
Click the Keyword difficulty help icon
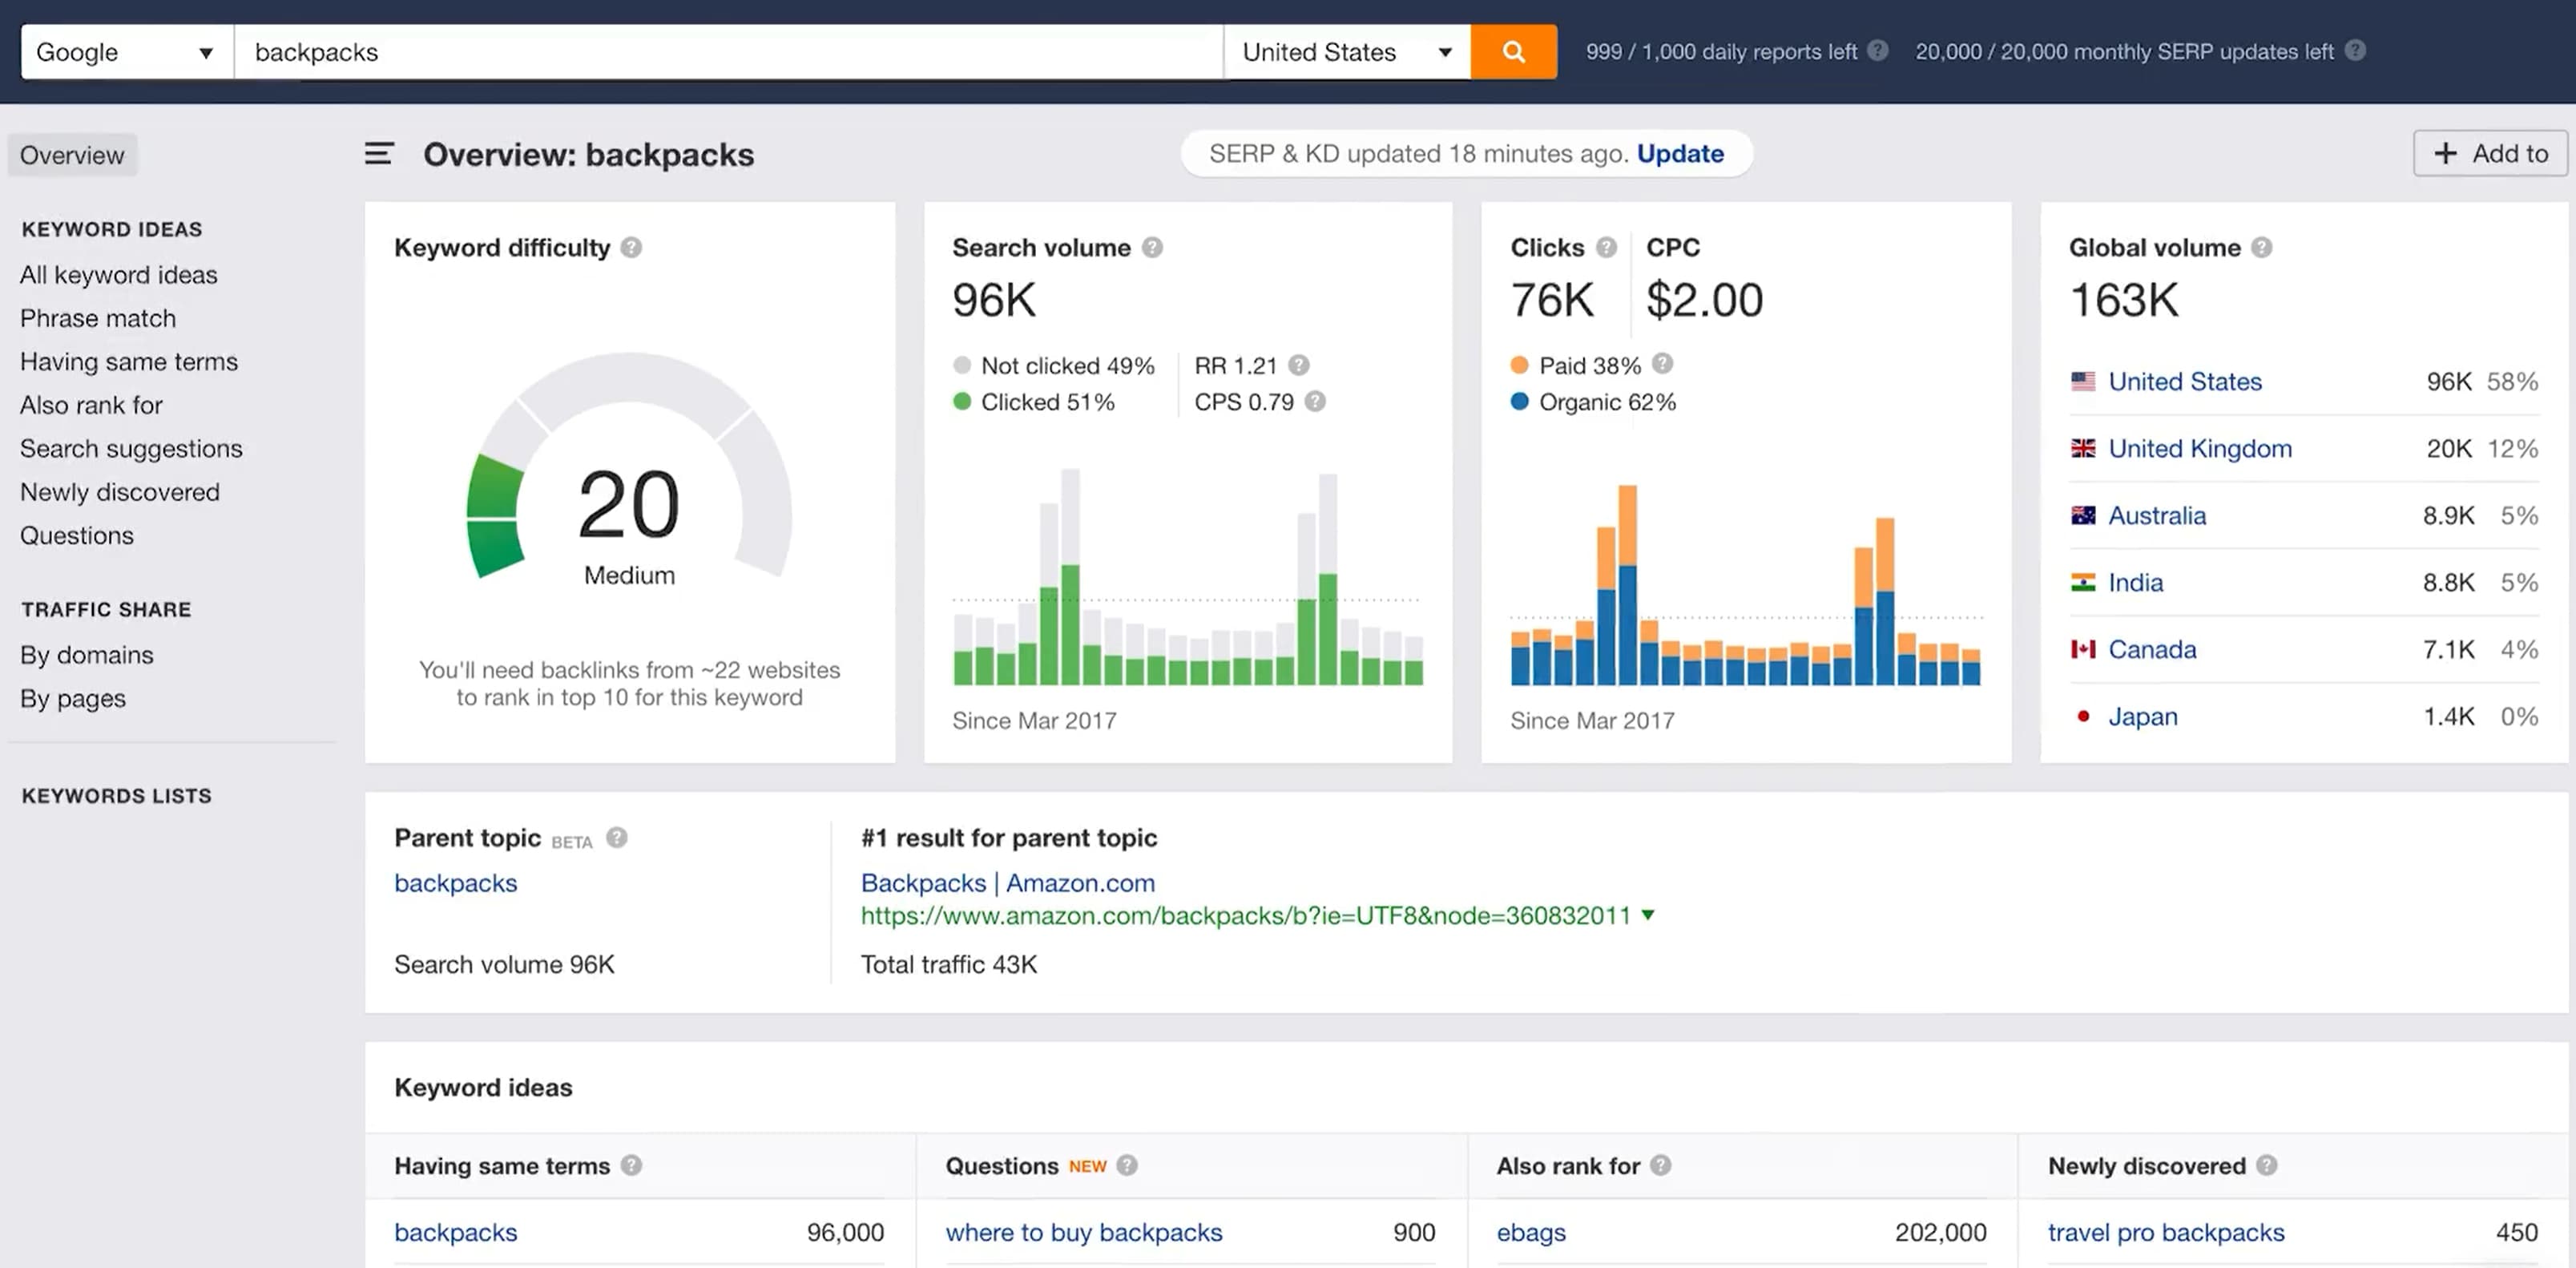click(x=631, y=247)
